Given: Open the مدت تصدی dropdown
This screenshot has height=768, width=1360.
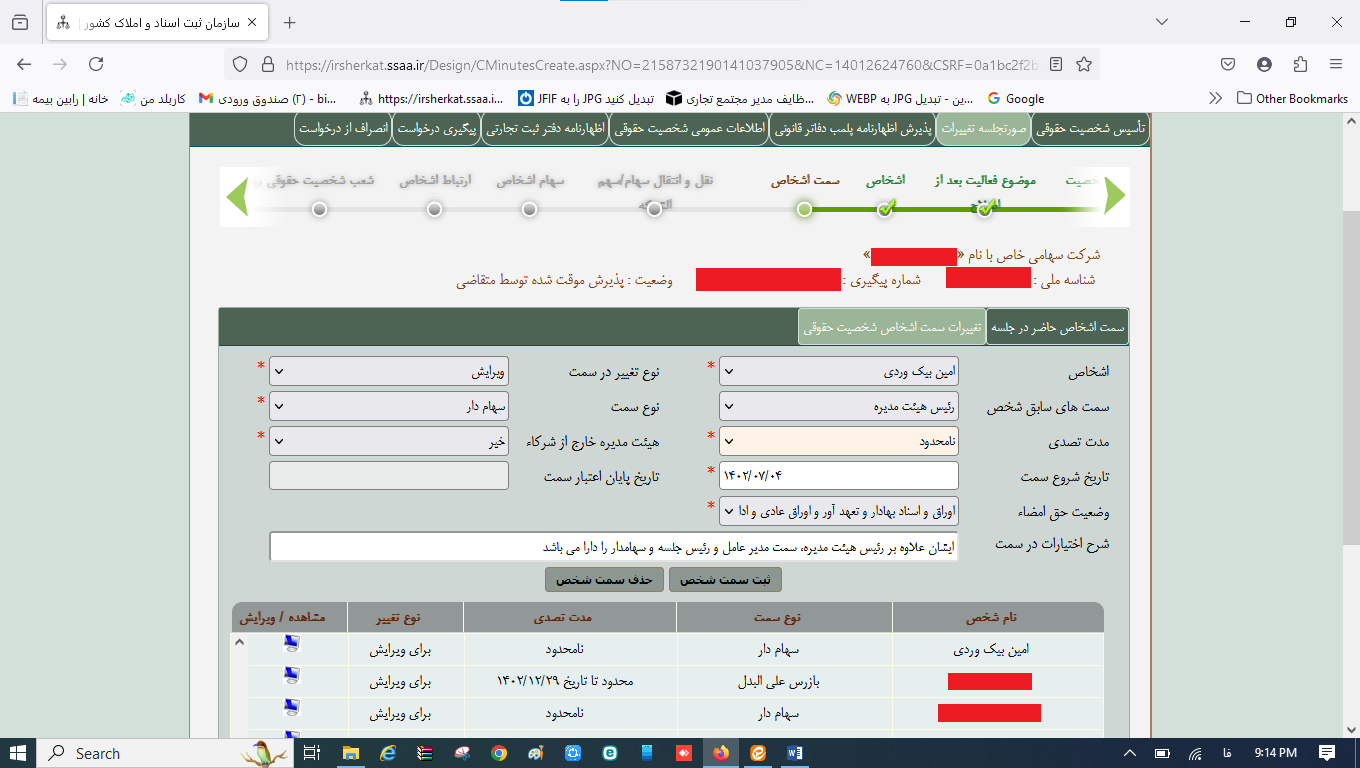Looking at the screenshot, I should pos(839,441).
